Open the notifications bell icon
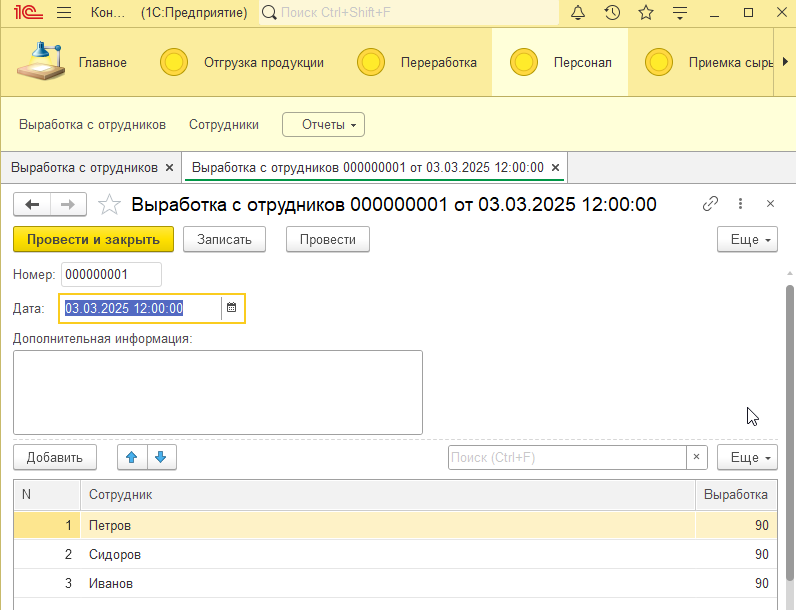 point(578,13)
